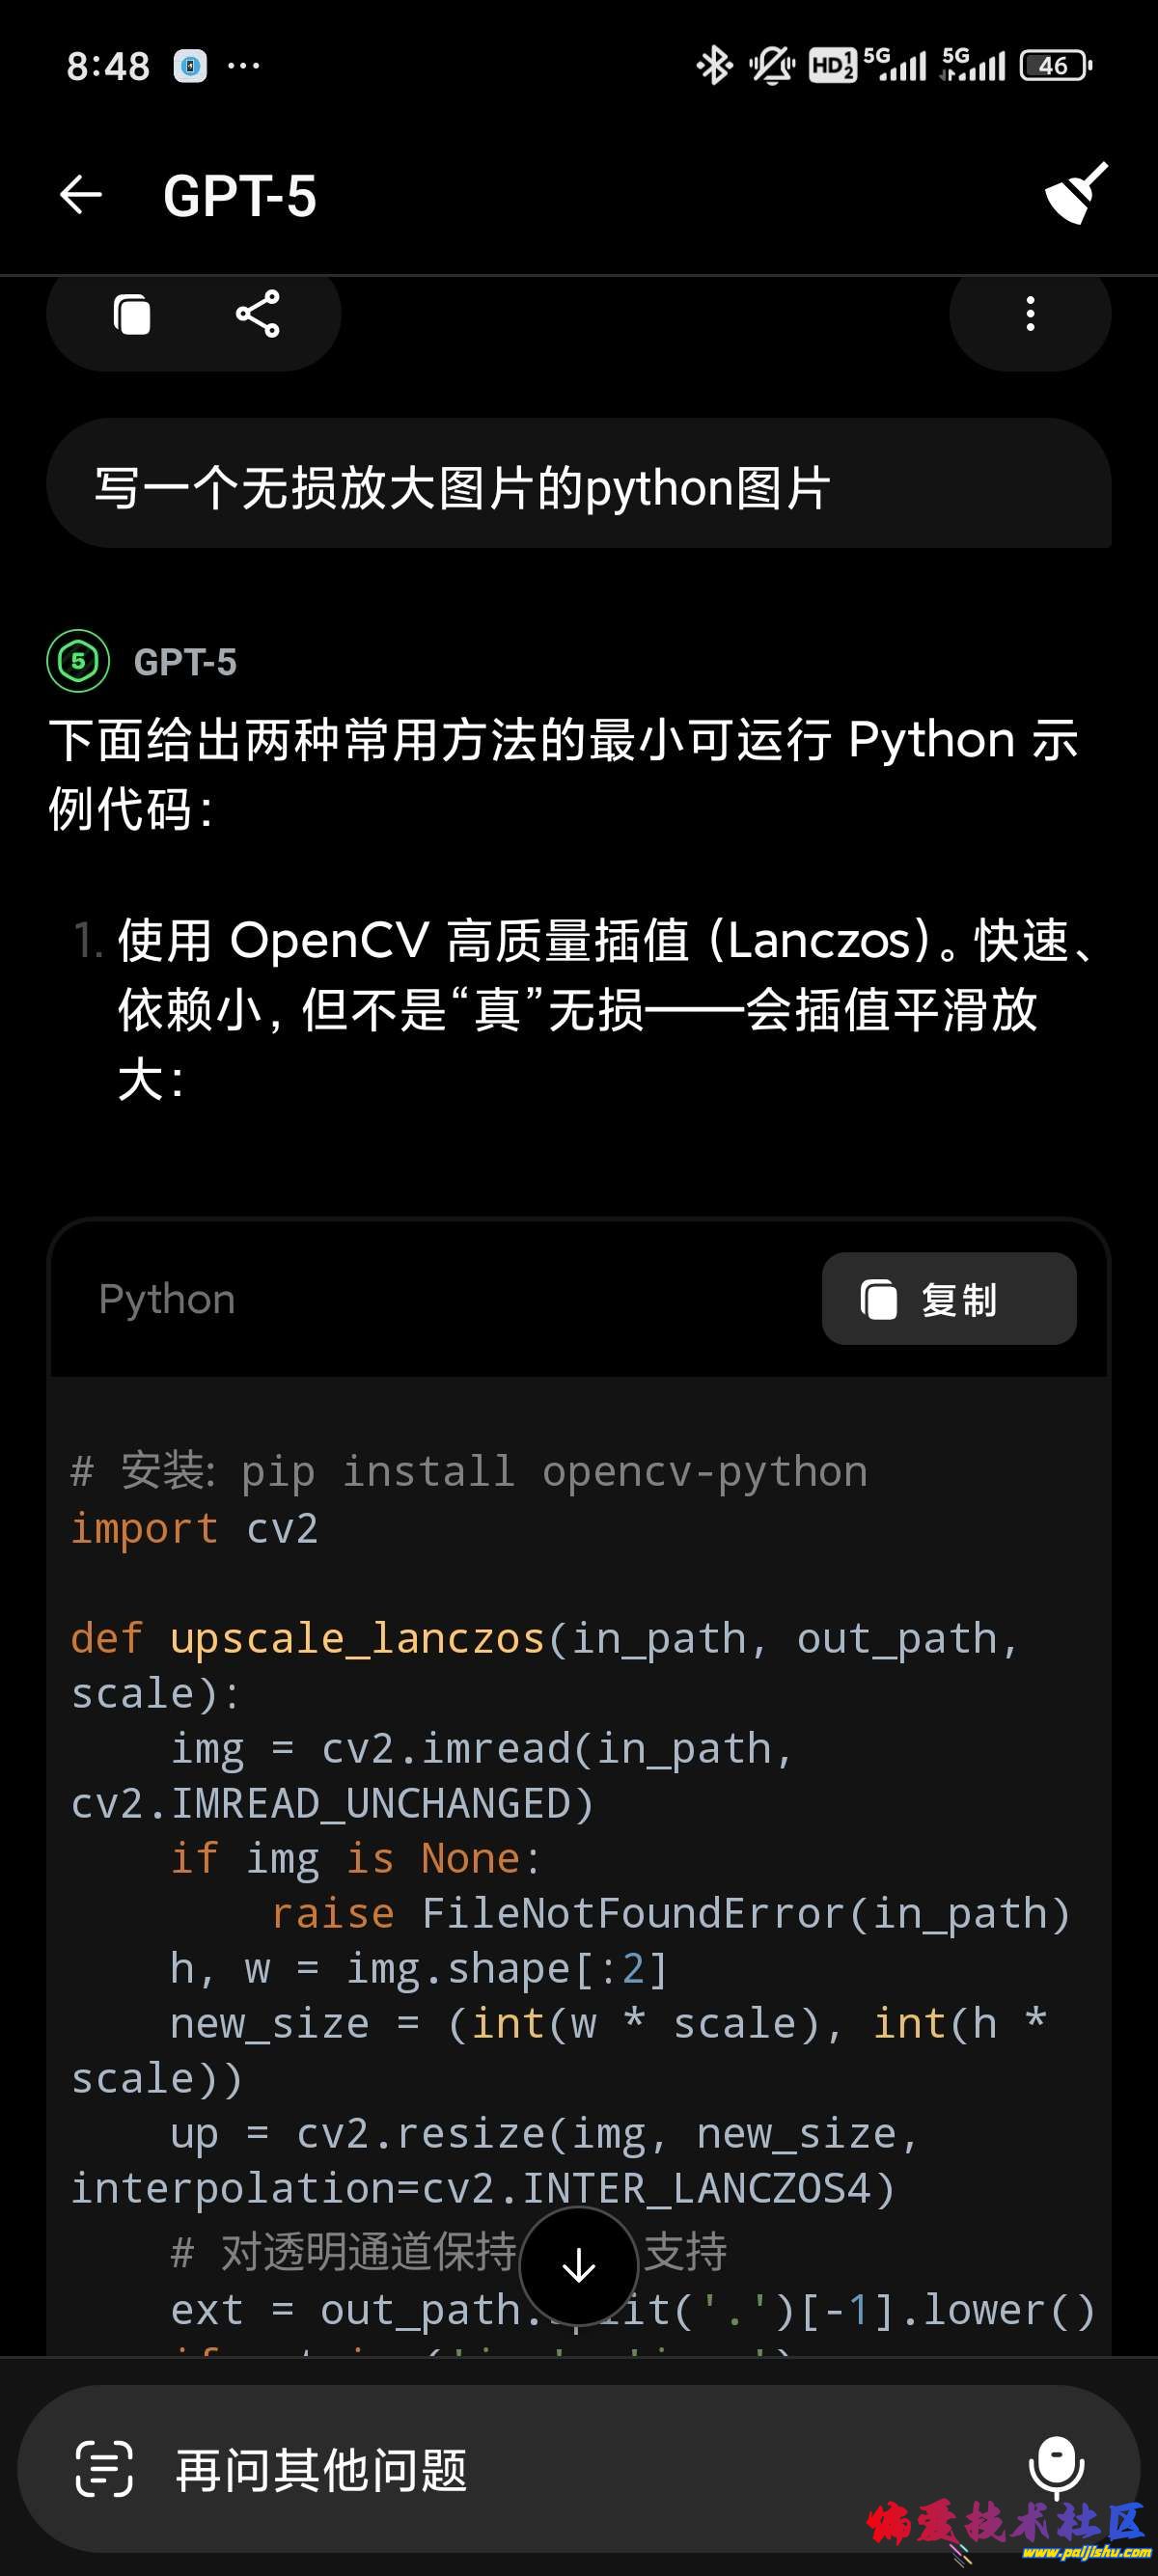Viewport: 1158px width, 2576px height.
Task: Tap the upscale_lanczos function definition line
Action: [545, 1640]
